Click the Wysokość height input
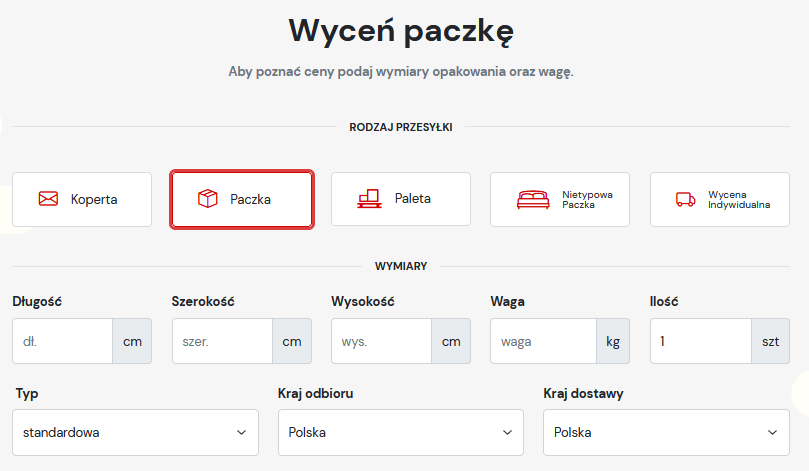The width and height of the screenshot is (809, 471). [x=381, y=341]
